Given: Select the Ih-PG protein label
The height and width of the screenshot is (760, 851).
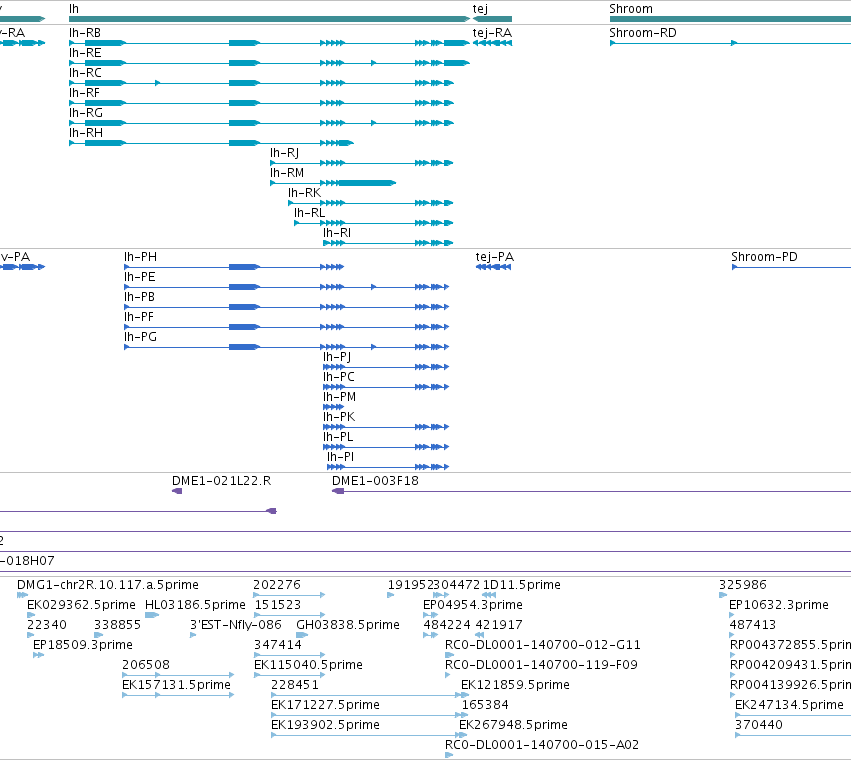Looking at the screenshot, I should 140,337.
